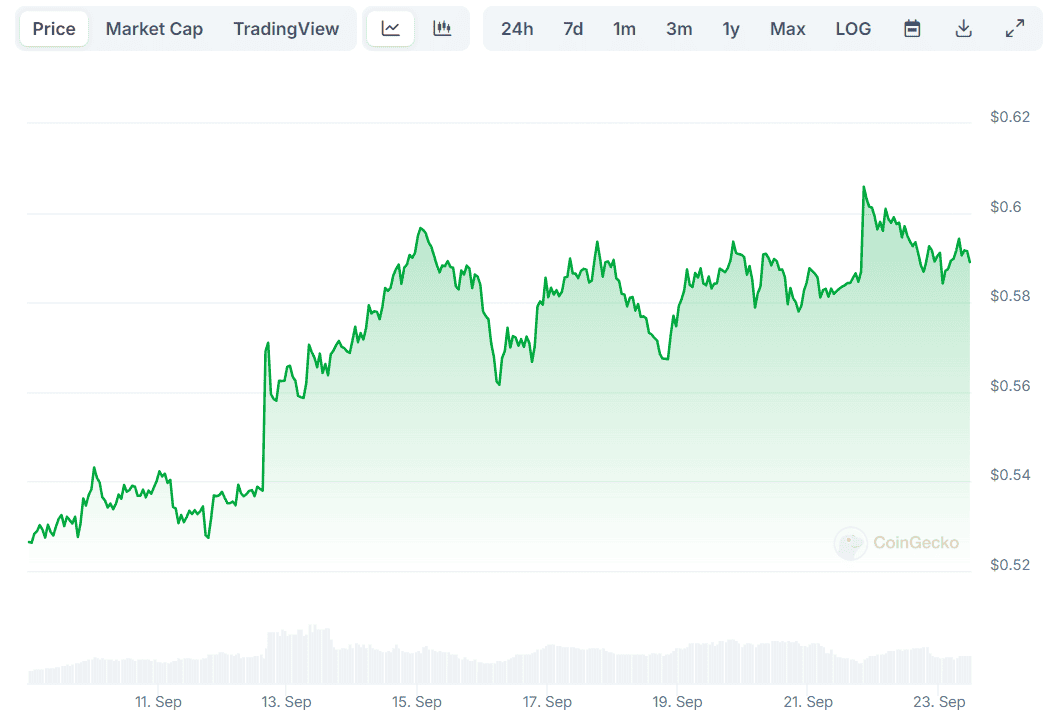Download the chart data
The width and height of the screenshot is (1061, 721).
(963, 29)
